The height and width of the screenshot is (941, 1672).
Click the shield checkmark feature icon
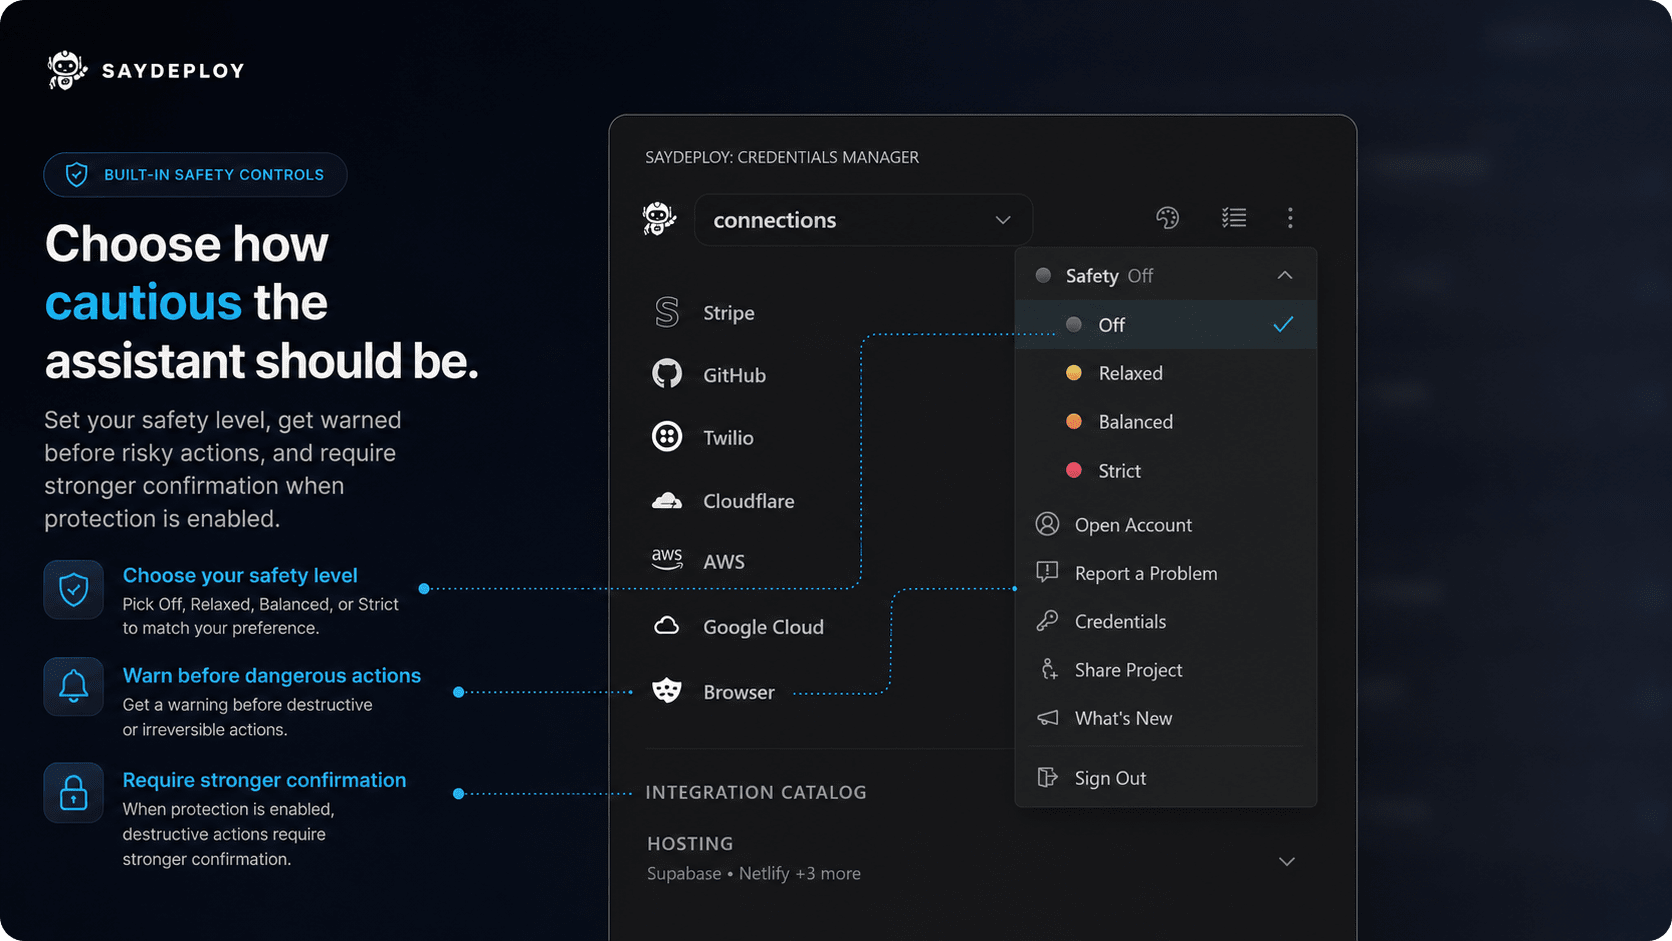pos(73,589)
